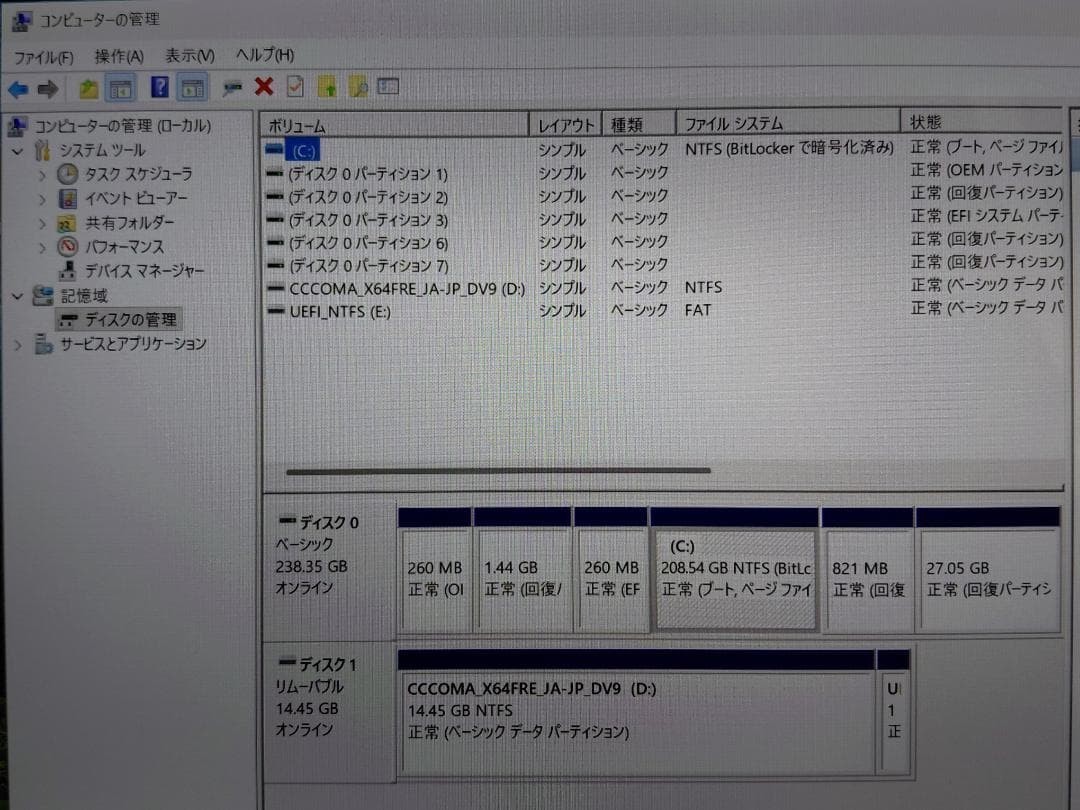Open the ファイル(F) menu
This screenshot has height=810, width=1080.
43,56
